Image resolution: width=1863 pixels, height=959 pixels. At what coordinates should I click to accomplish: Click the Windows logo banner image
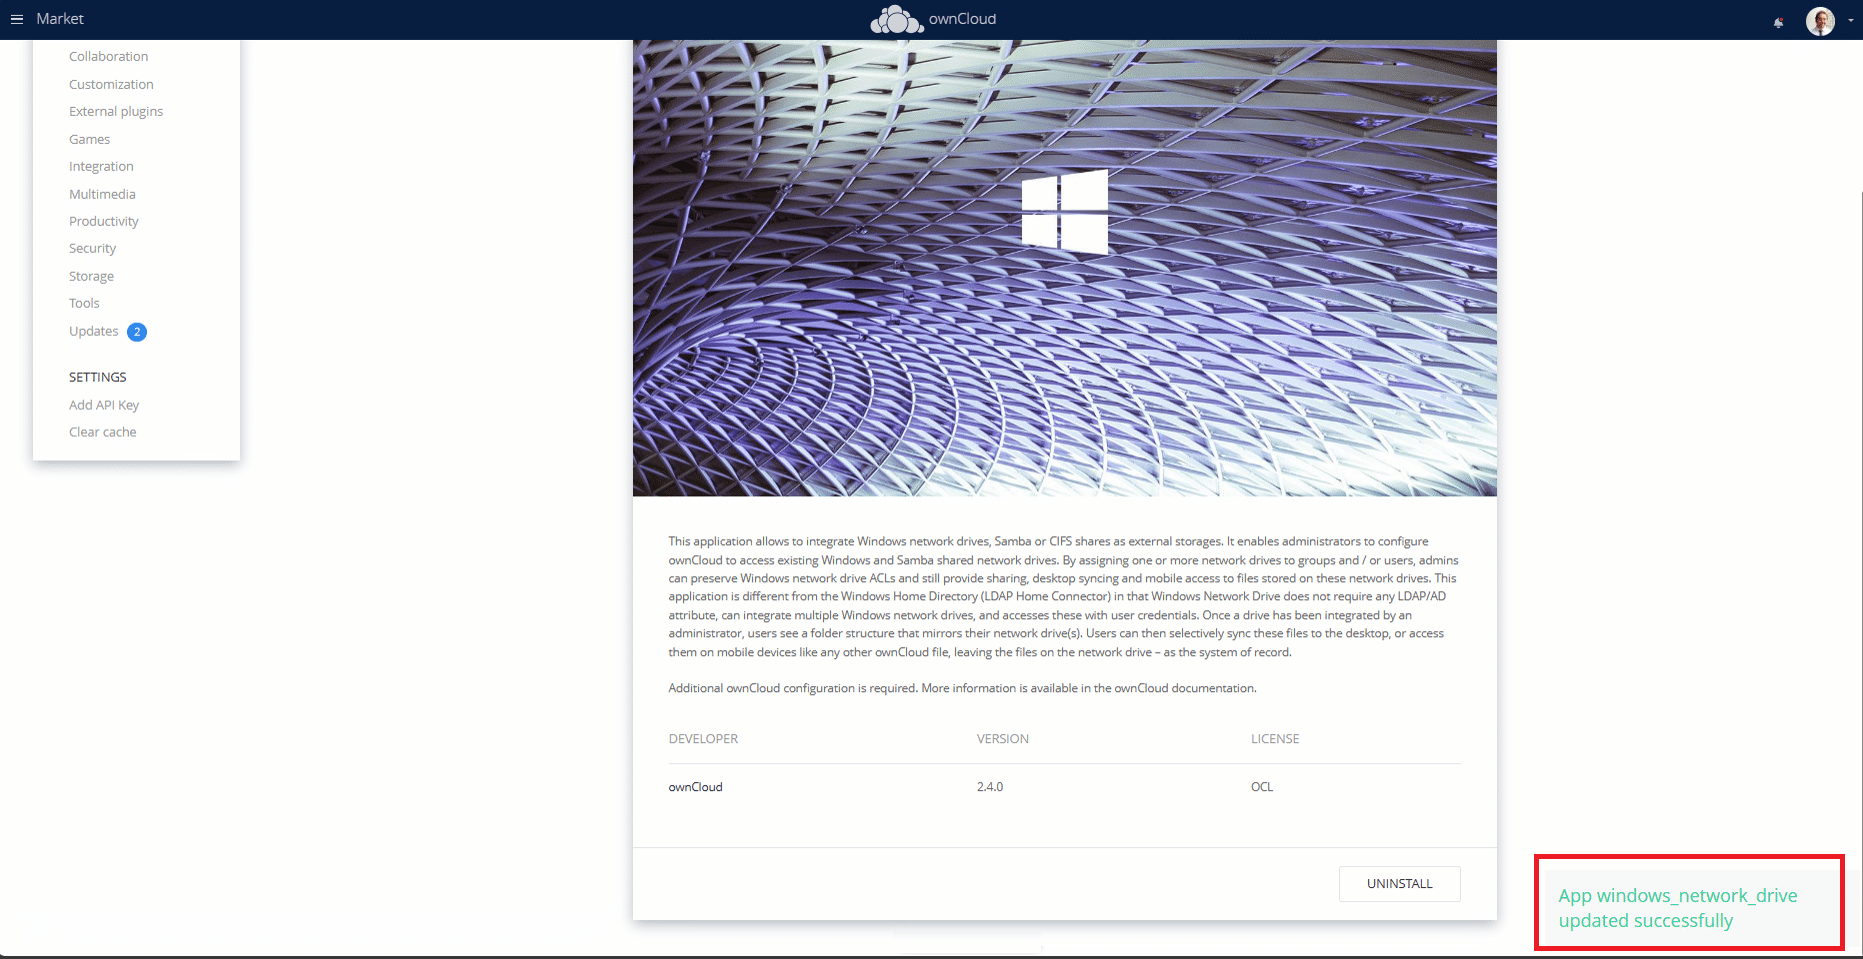click(1065, 268)
